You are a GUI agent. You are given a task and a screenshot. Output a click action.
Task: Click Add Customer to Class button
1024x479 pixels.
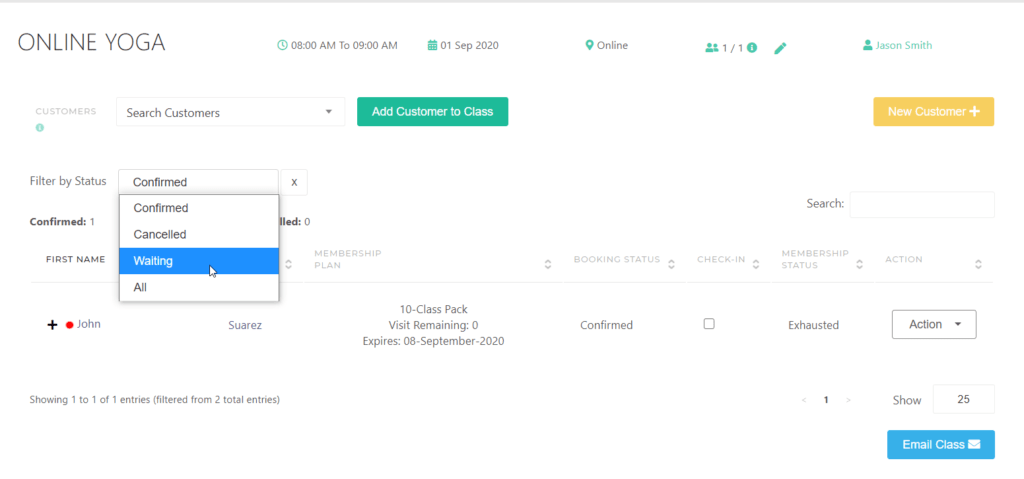432,112
